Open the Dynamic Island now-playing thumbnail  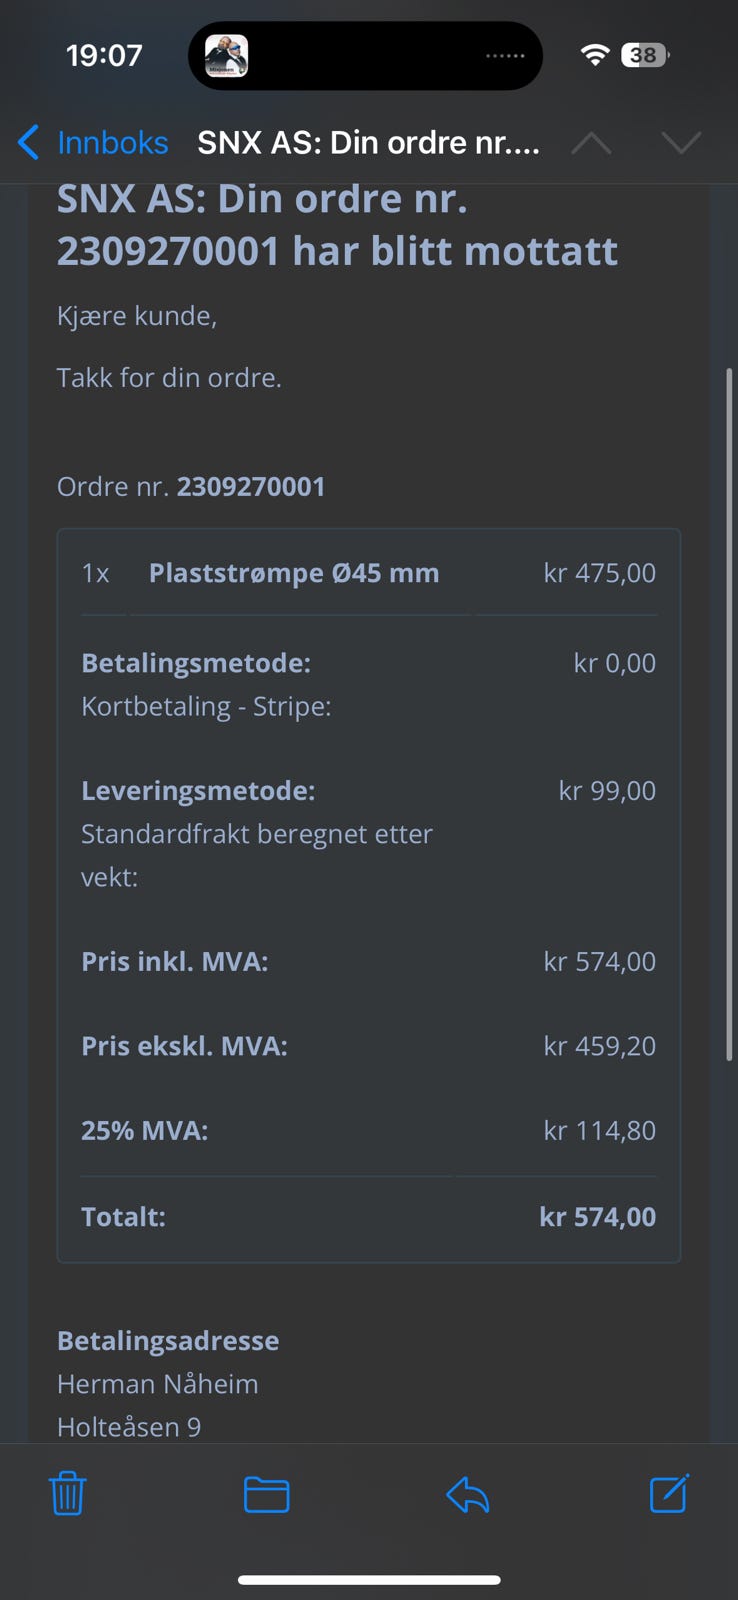click(227, 56)
